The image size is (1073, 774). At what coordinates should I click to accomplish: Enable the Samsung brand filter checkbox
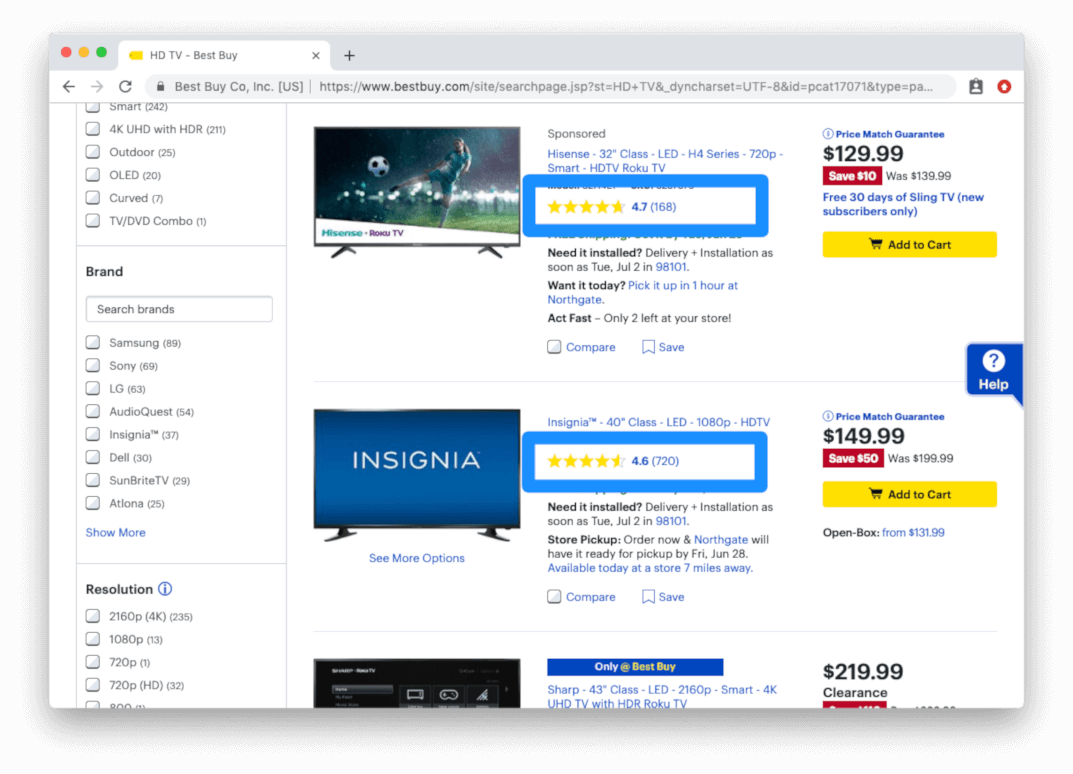[92, 342]
